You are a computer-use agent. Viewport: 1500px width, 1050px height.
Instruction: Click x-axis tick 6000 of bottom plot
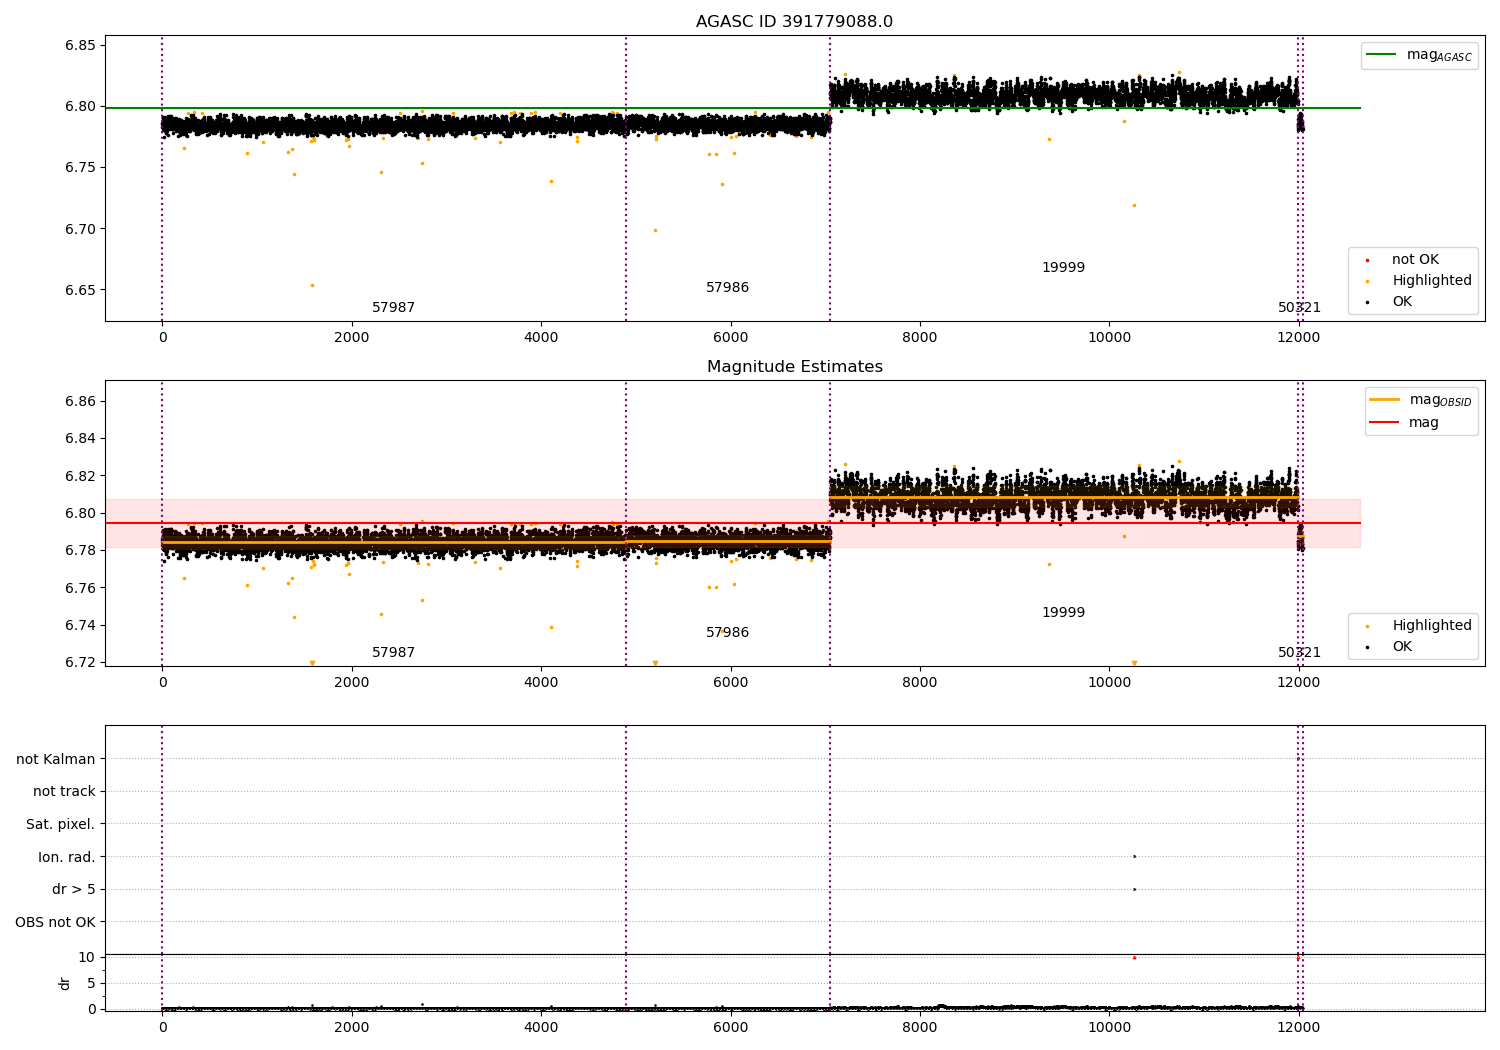pyautogui.click(x=731, y=1028)
